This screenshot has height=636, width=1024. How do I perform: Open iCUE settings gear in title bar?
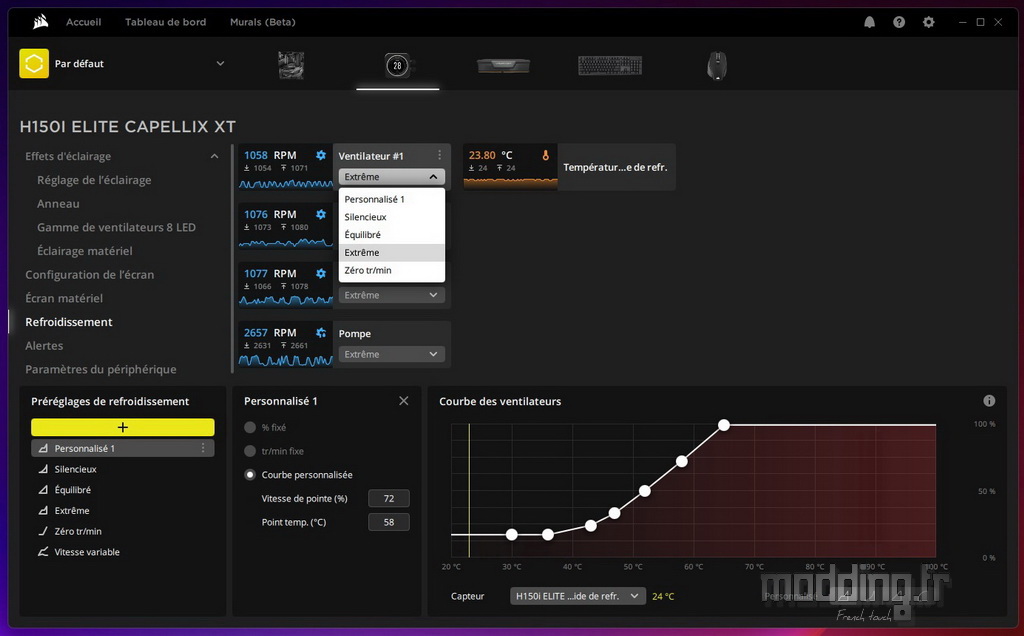[929, 22]
